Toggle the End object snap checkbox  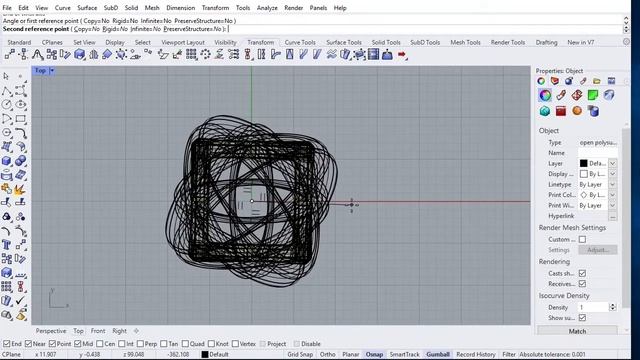pyautogui.click(x=7, y=344)
